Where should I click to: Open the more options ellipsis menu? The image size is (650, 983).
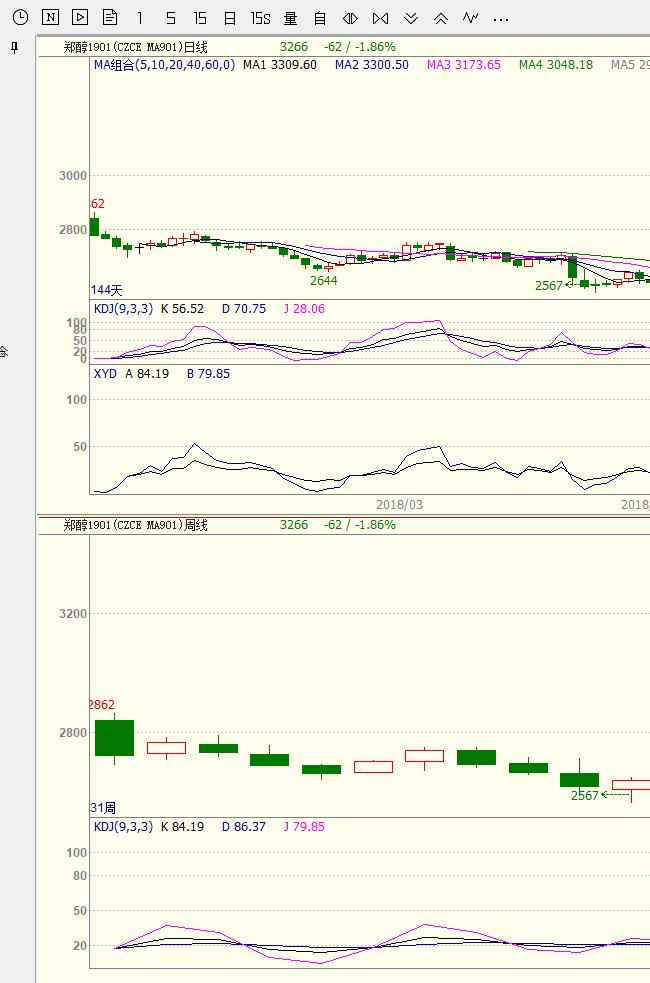click(x=501, y=19)
